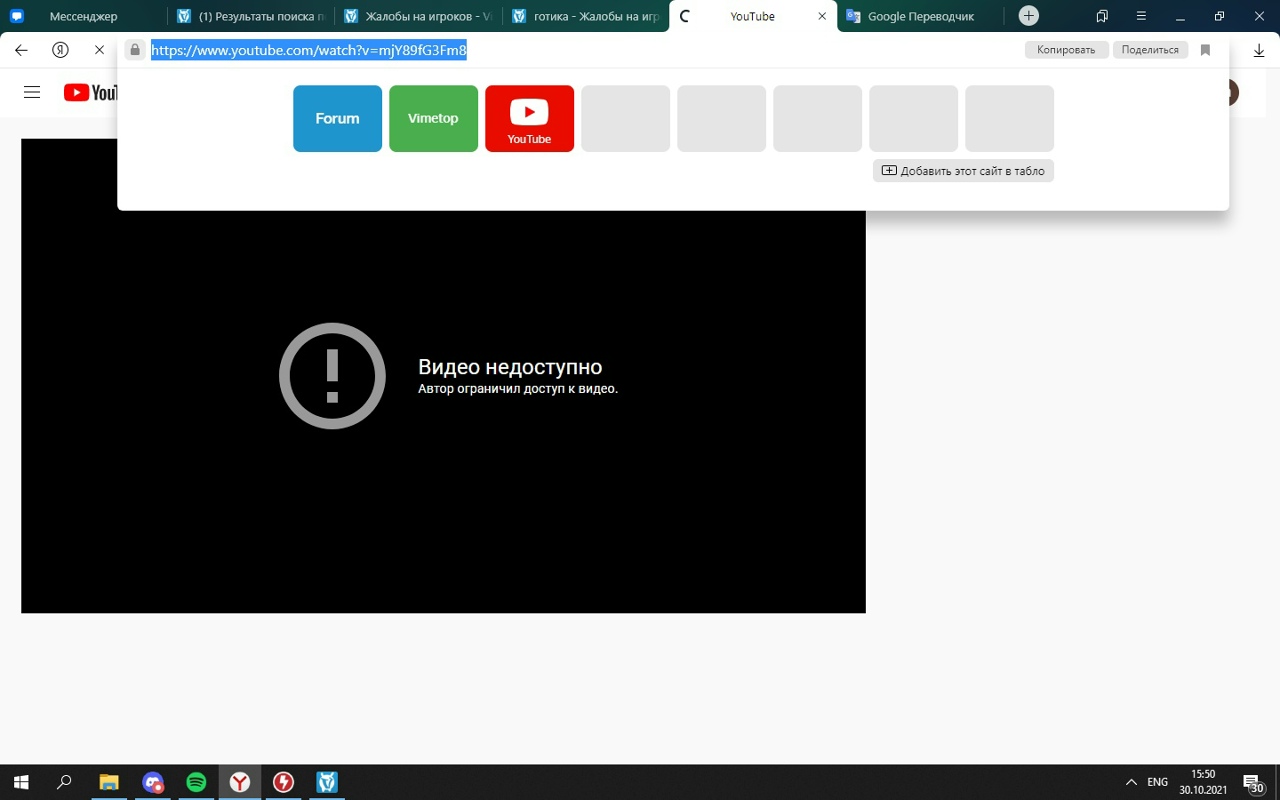Open the red YouTube tableau tile
The height and width of the screenshot is (800, 1280).
529,118
